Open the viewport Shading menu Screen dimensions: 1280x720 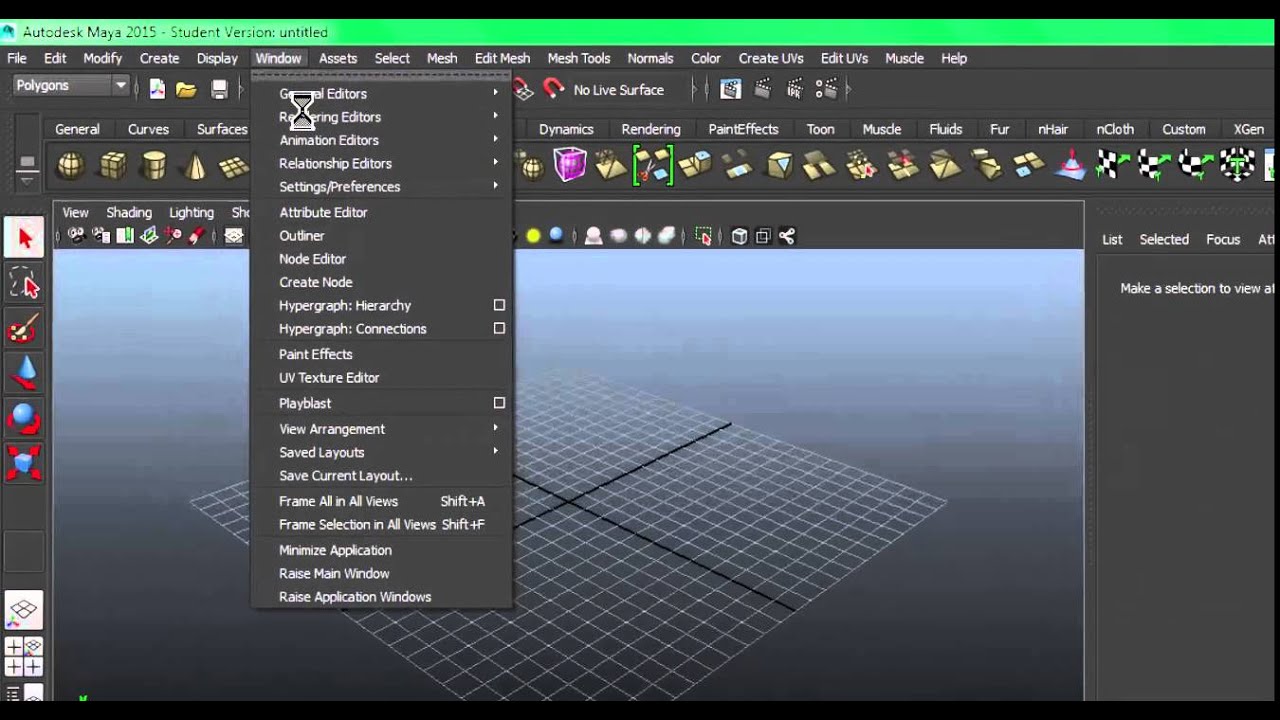[129, 212]
